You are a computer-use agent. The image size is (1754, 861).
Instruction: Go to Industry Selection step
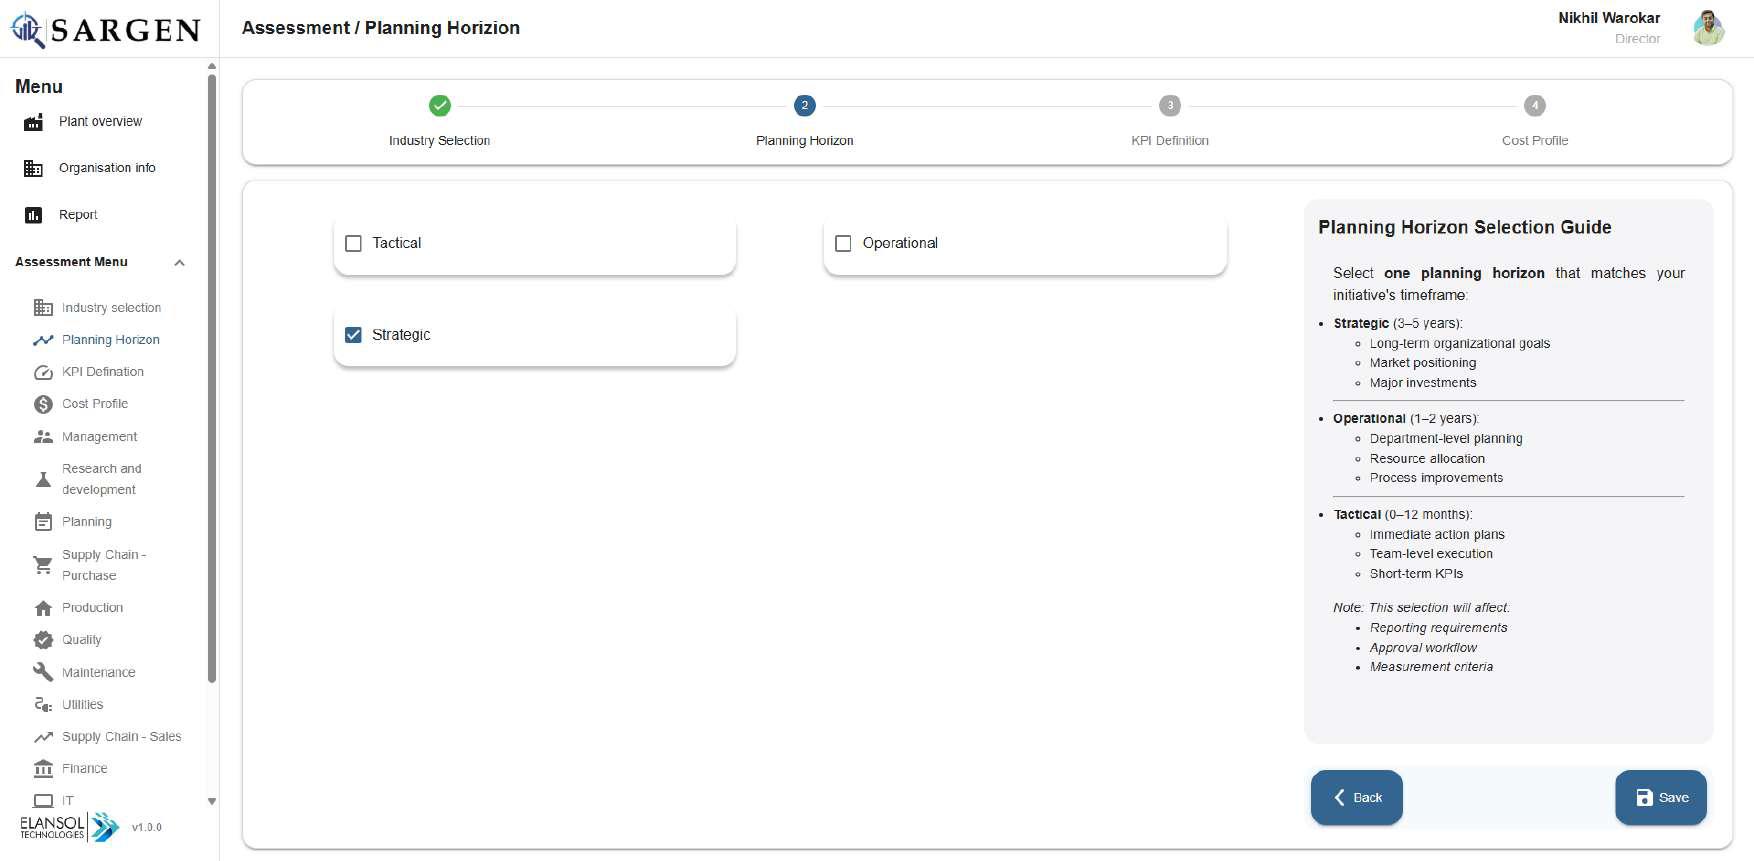point(439,106)
